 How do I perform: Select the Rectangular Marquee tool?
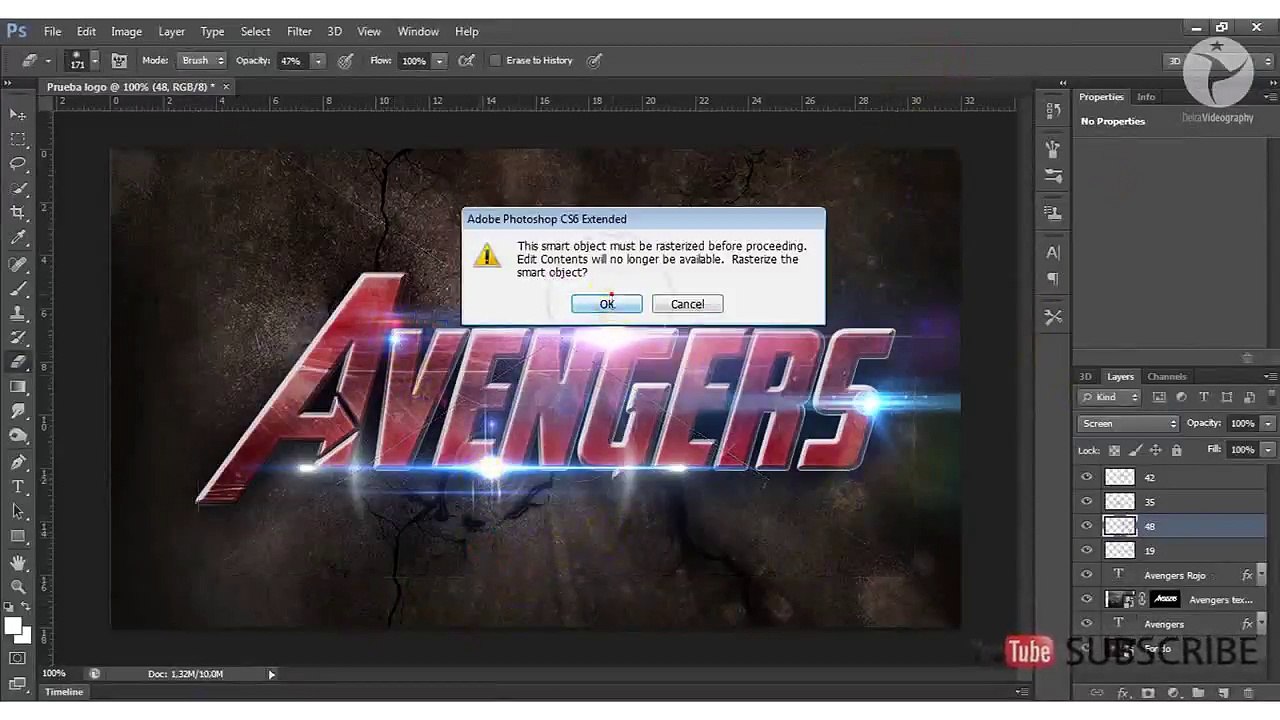coord(18,139)
